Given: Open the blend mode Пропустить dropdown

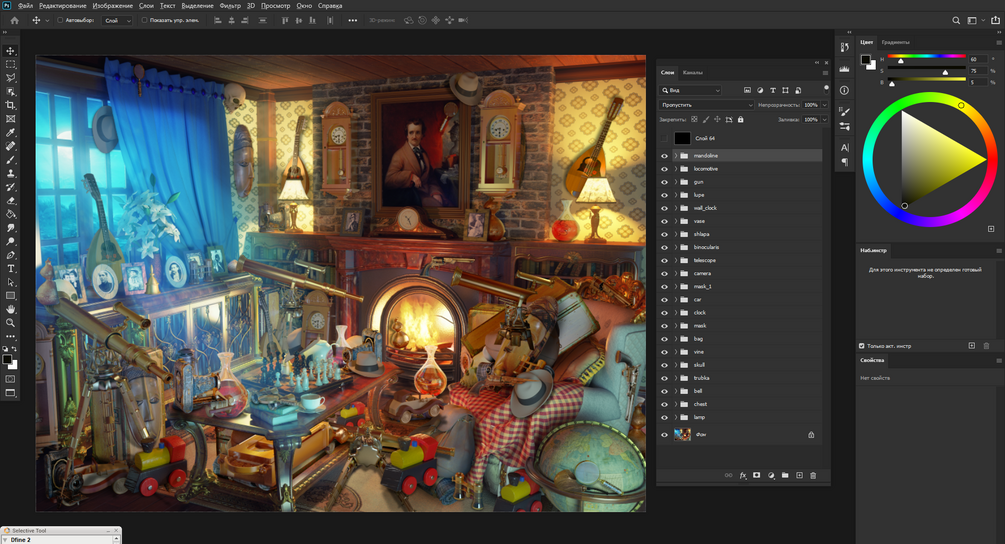Looking at the screenshot, I should click(707, 104).
